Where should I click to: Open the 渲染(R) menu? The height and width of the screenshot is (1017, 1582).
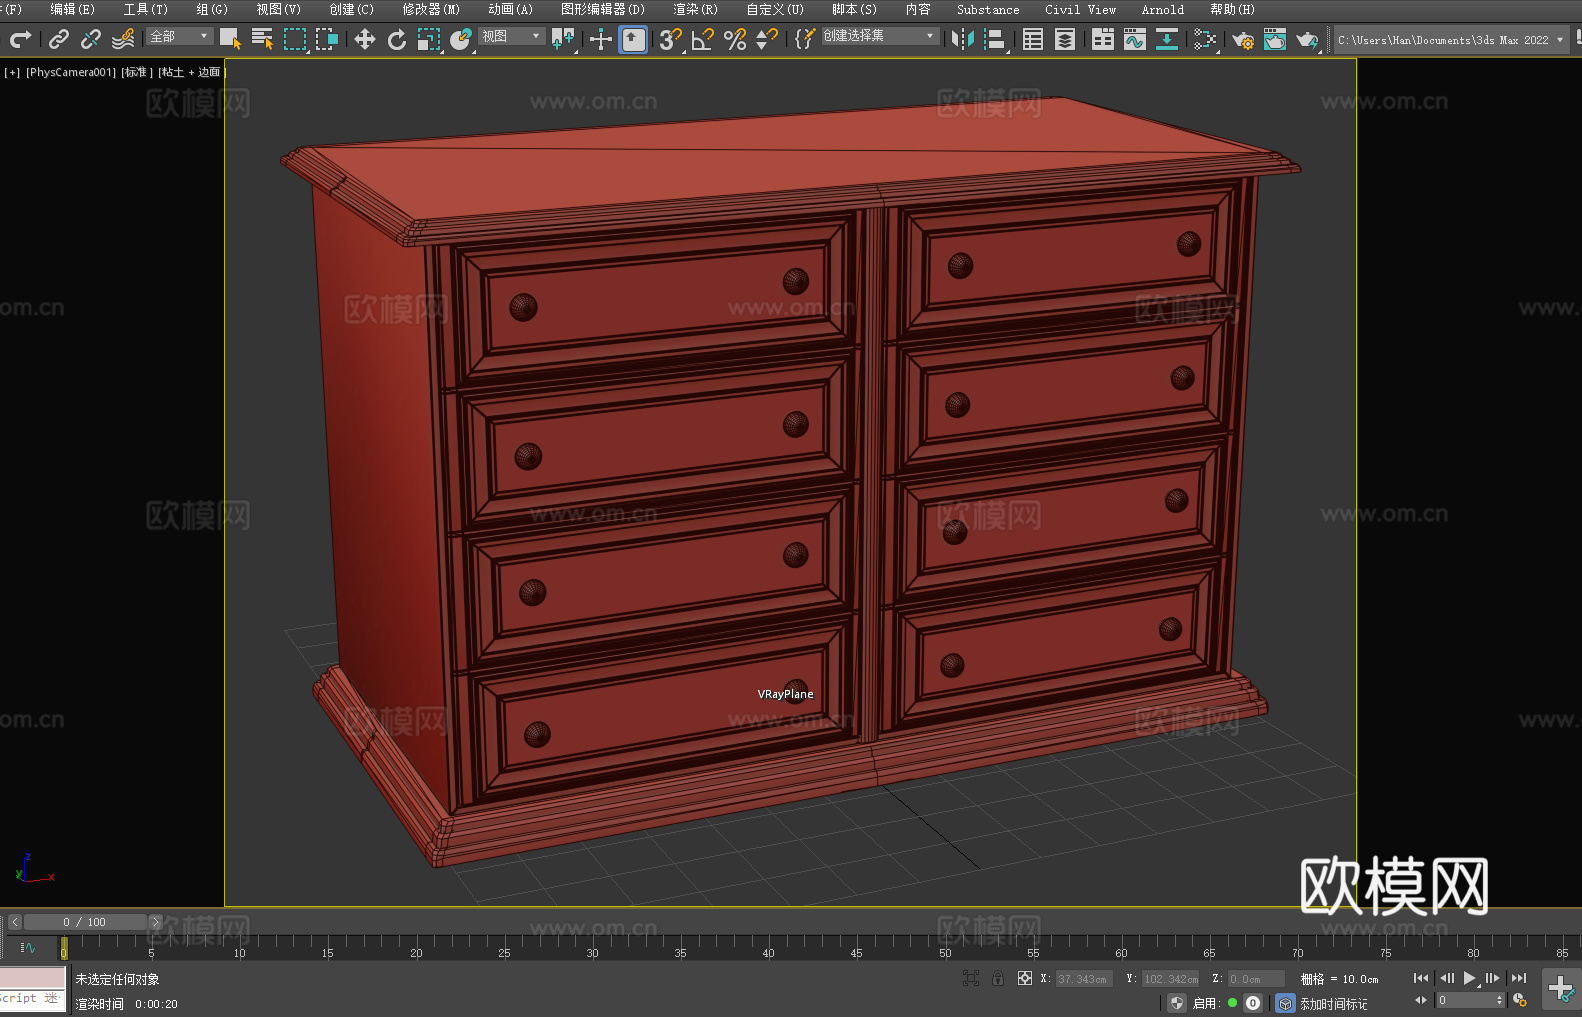pyautogui.click(x=695, y=9)
